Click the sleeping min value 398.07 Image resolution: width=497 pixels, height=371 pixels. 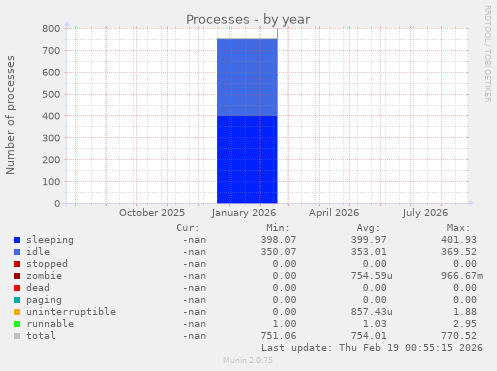coord(278,240)
